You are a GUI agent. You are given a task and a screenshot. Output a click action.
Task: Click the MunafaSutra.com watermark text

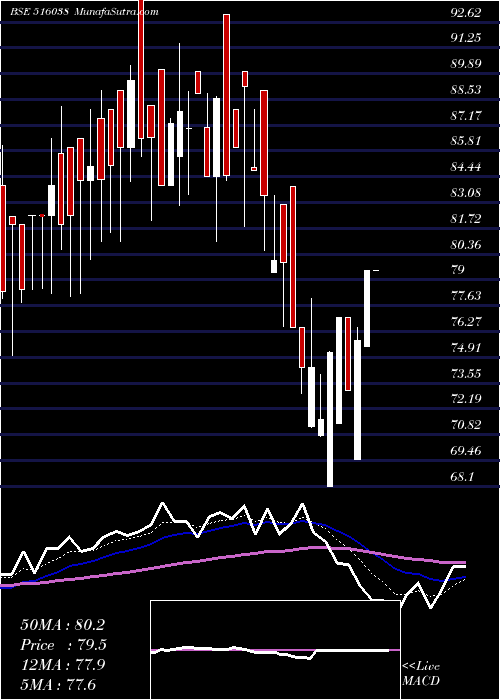pyautogui.click(x=116, y=12)
